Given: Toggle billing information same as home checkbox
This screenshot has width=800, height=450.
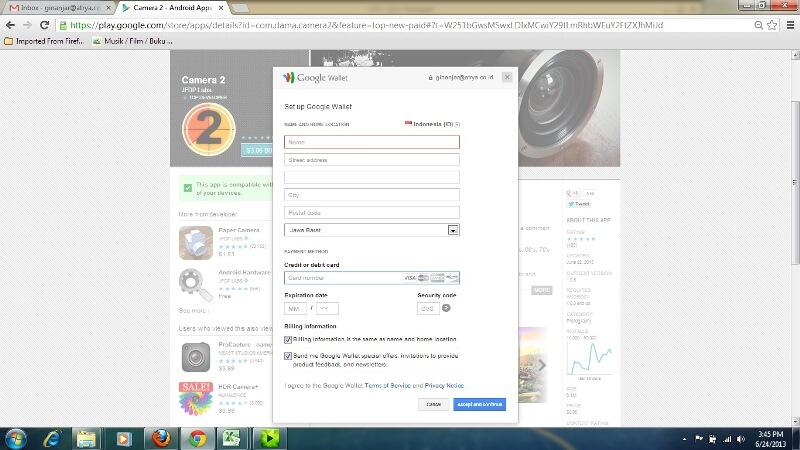Looking at the screenshot, I should click(x=288, y=340).
